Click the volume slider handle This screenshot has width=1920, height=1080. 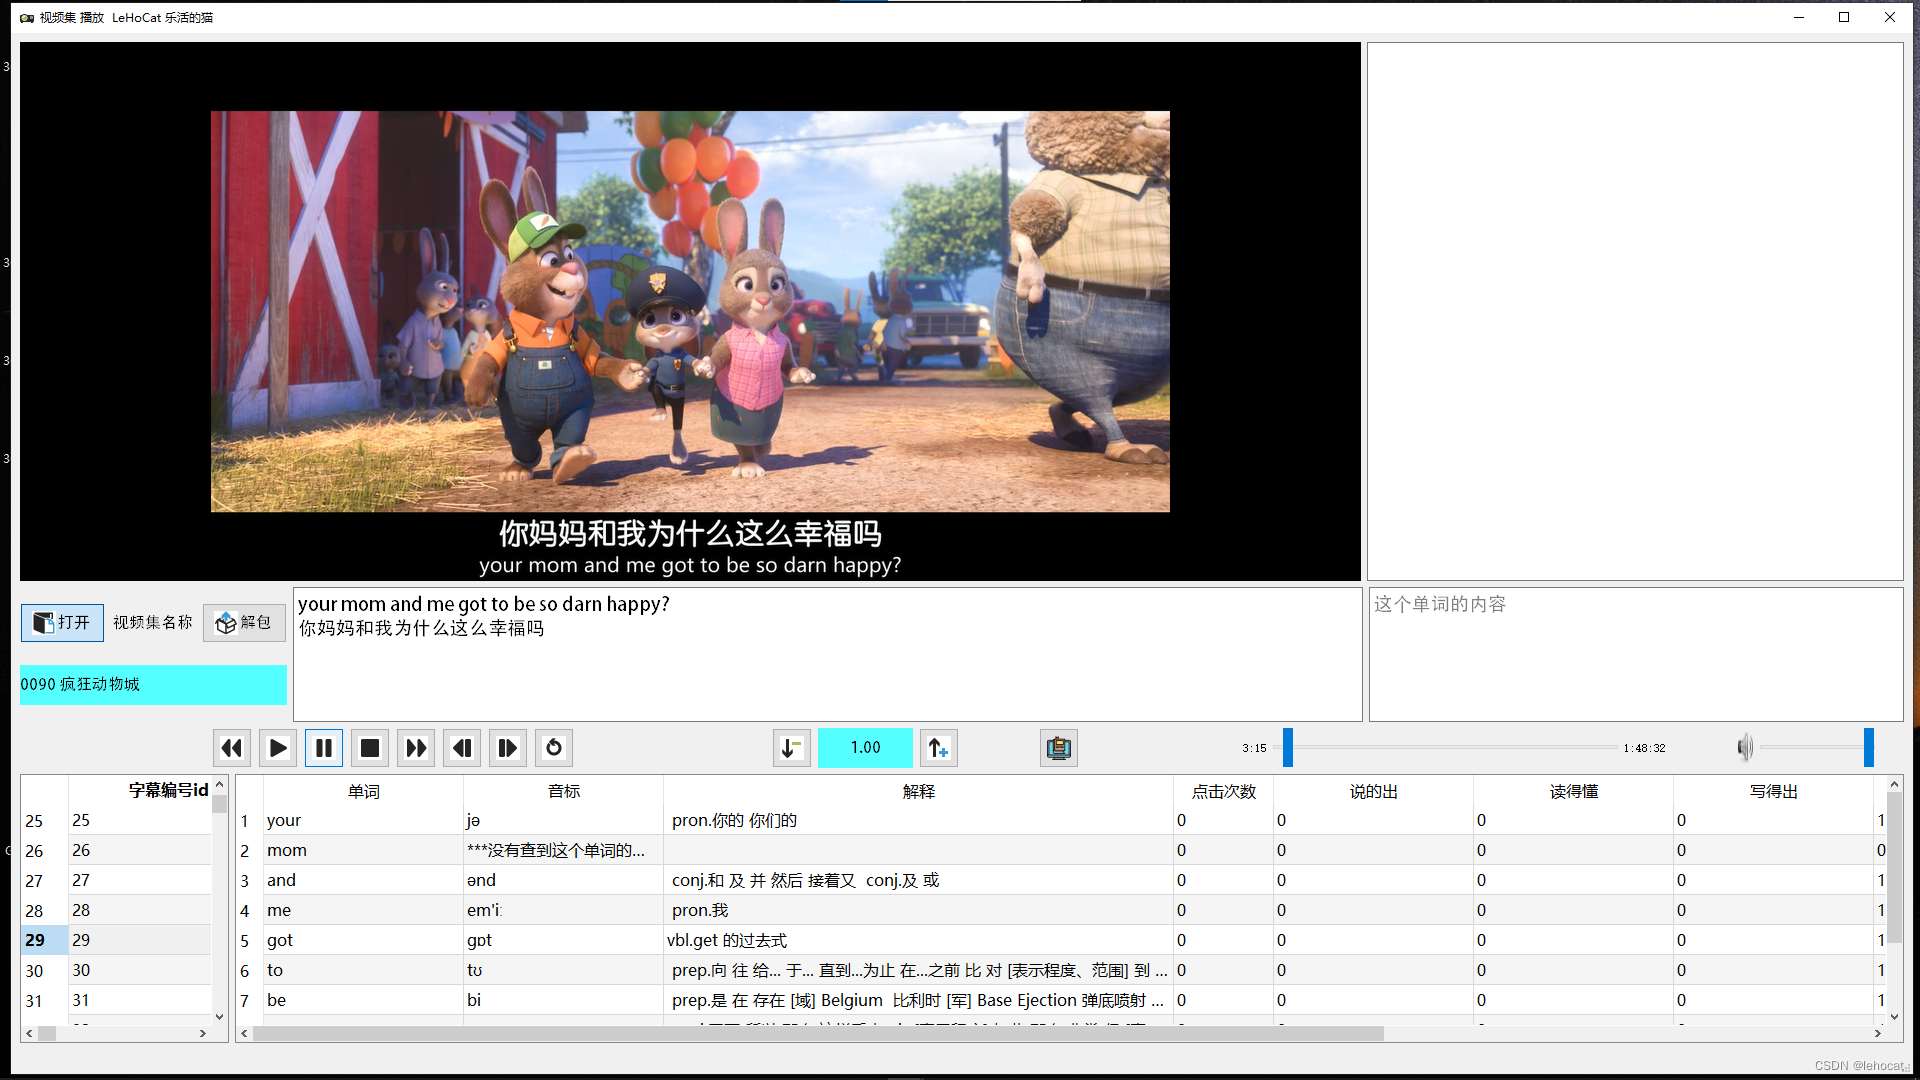click(x=1868, y=748)
